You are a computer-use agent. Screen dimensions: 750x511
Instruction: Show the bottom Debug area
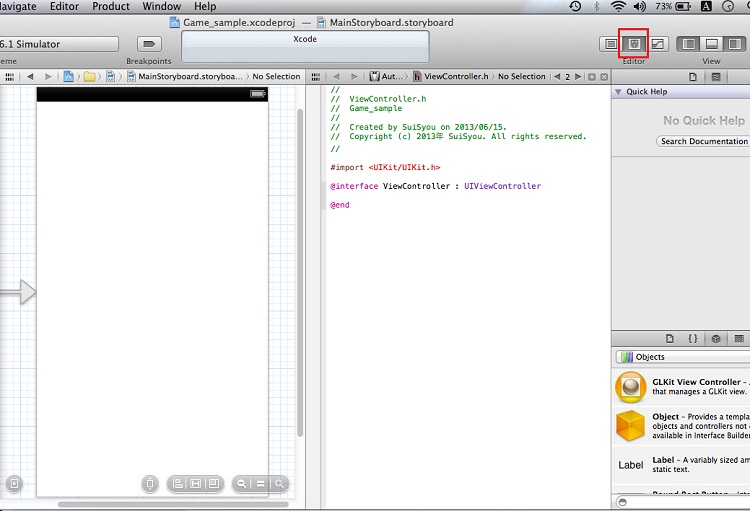pyautogui.click(x=712, y=44)
